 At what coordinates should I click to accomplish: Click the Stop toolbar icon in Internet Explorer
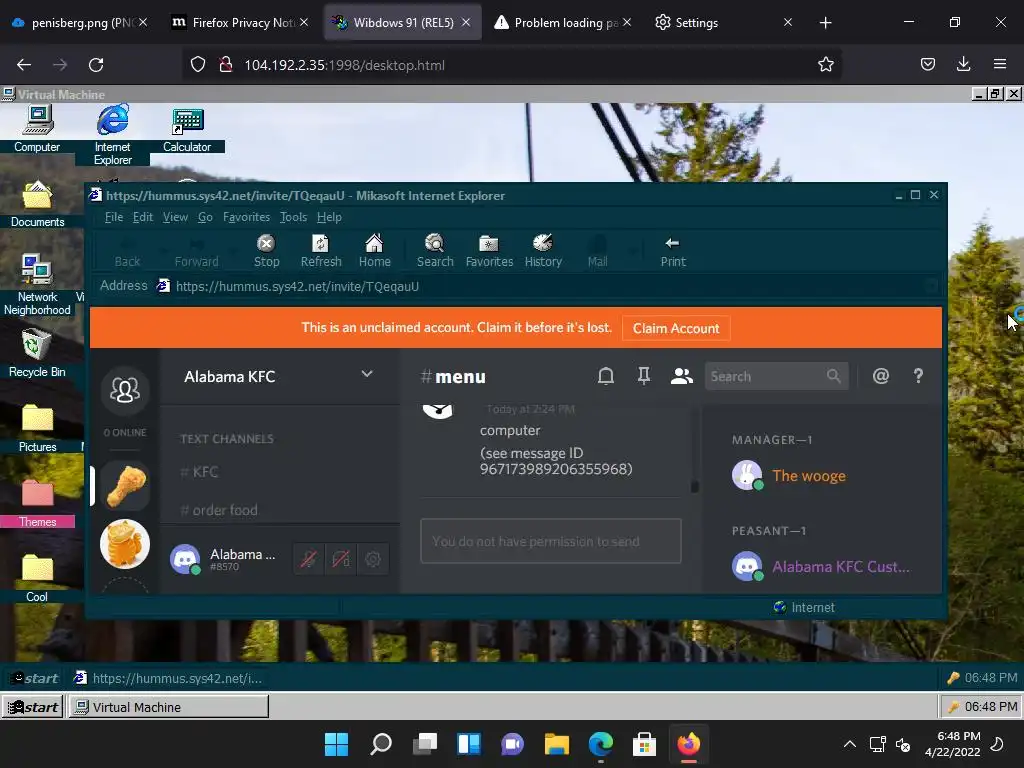tap(266, 251)
